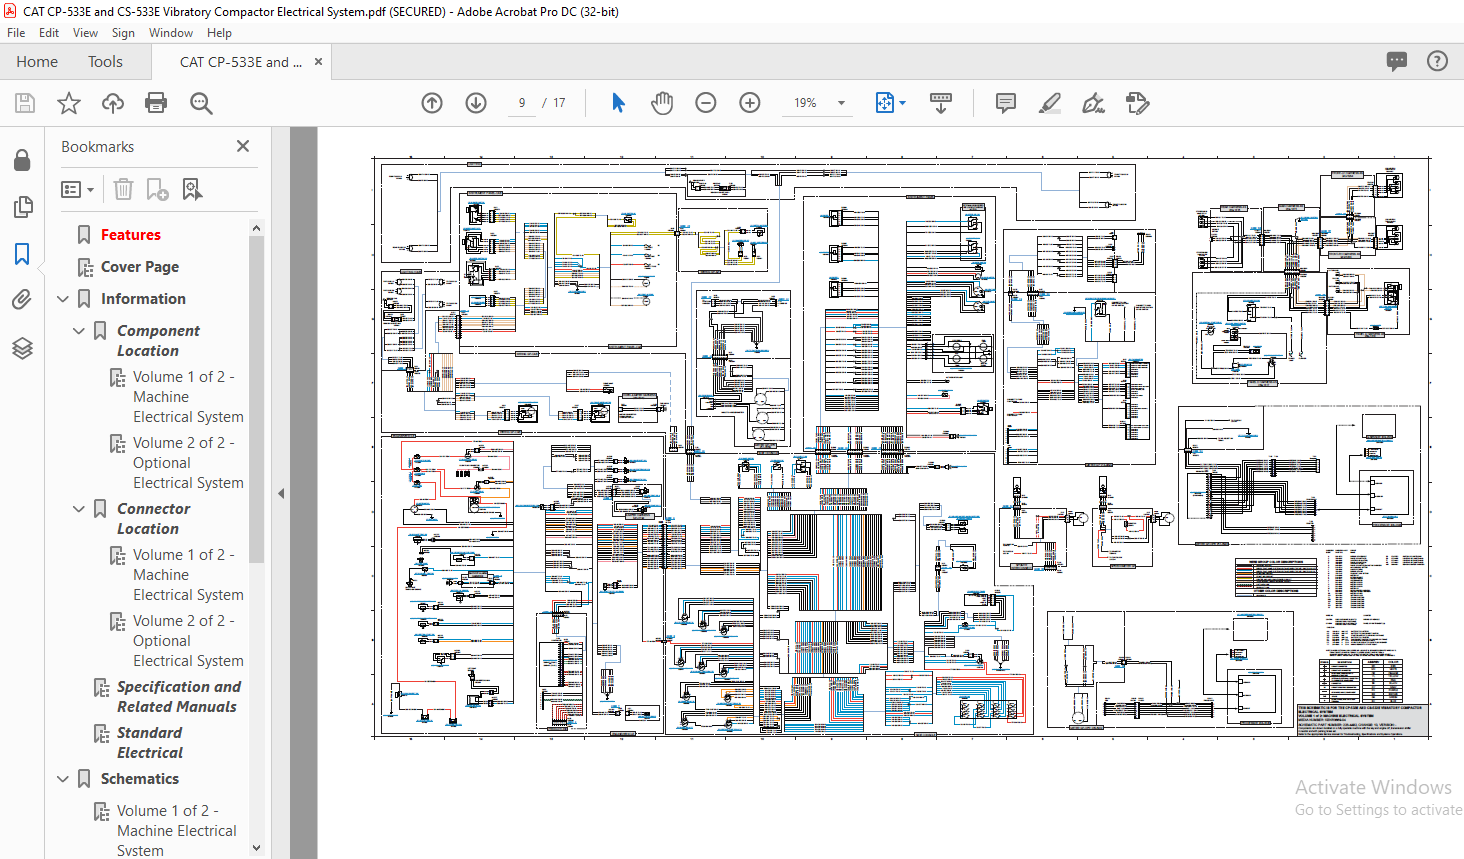This screenshot has width=1464, height=859.
Task: Toggle the Bookmarks panel icon in sidebar
Action: click(22, 254)
